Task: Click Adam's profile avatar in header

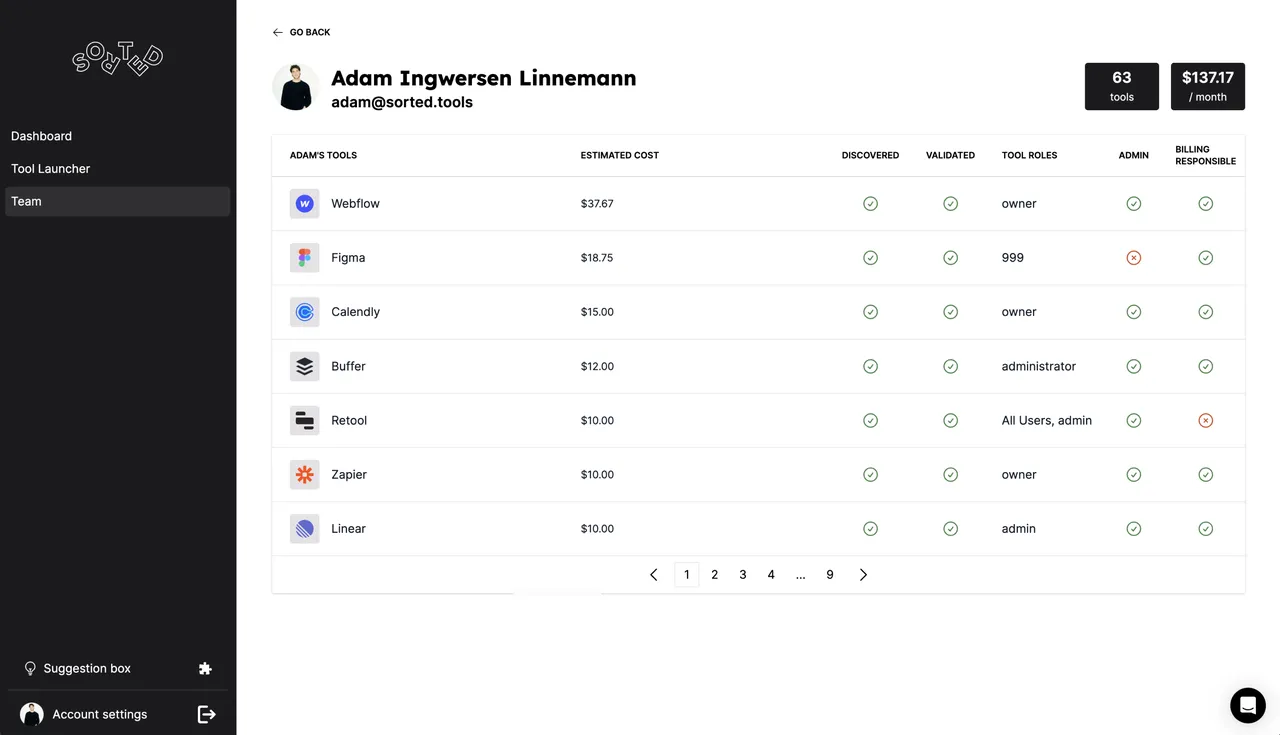Action: [x=296, y=88]
